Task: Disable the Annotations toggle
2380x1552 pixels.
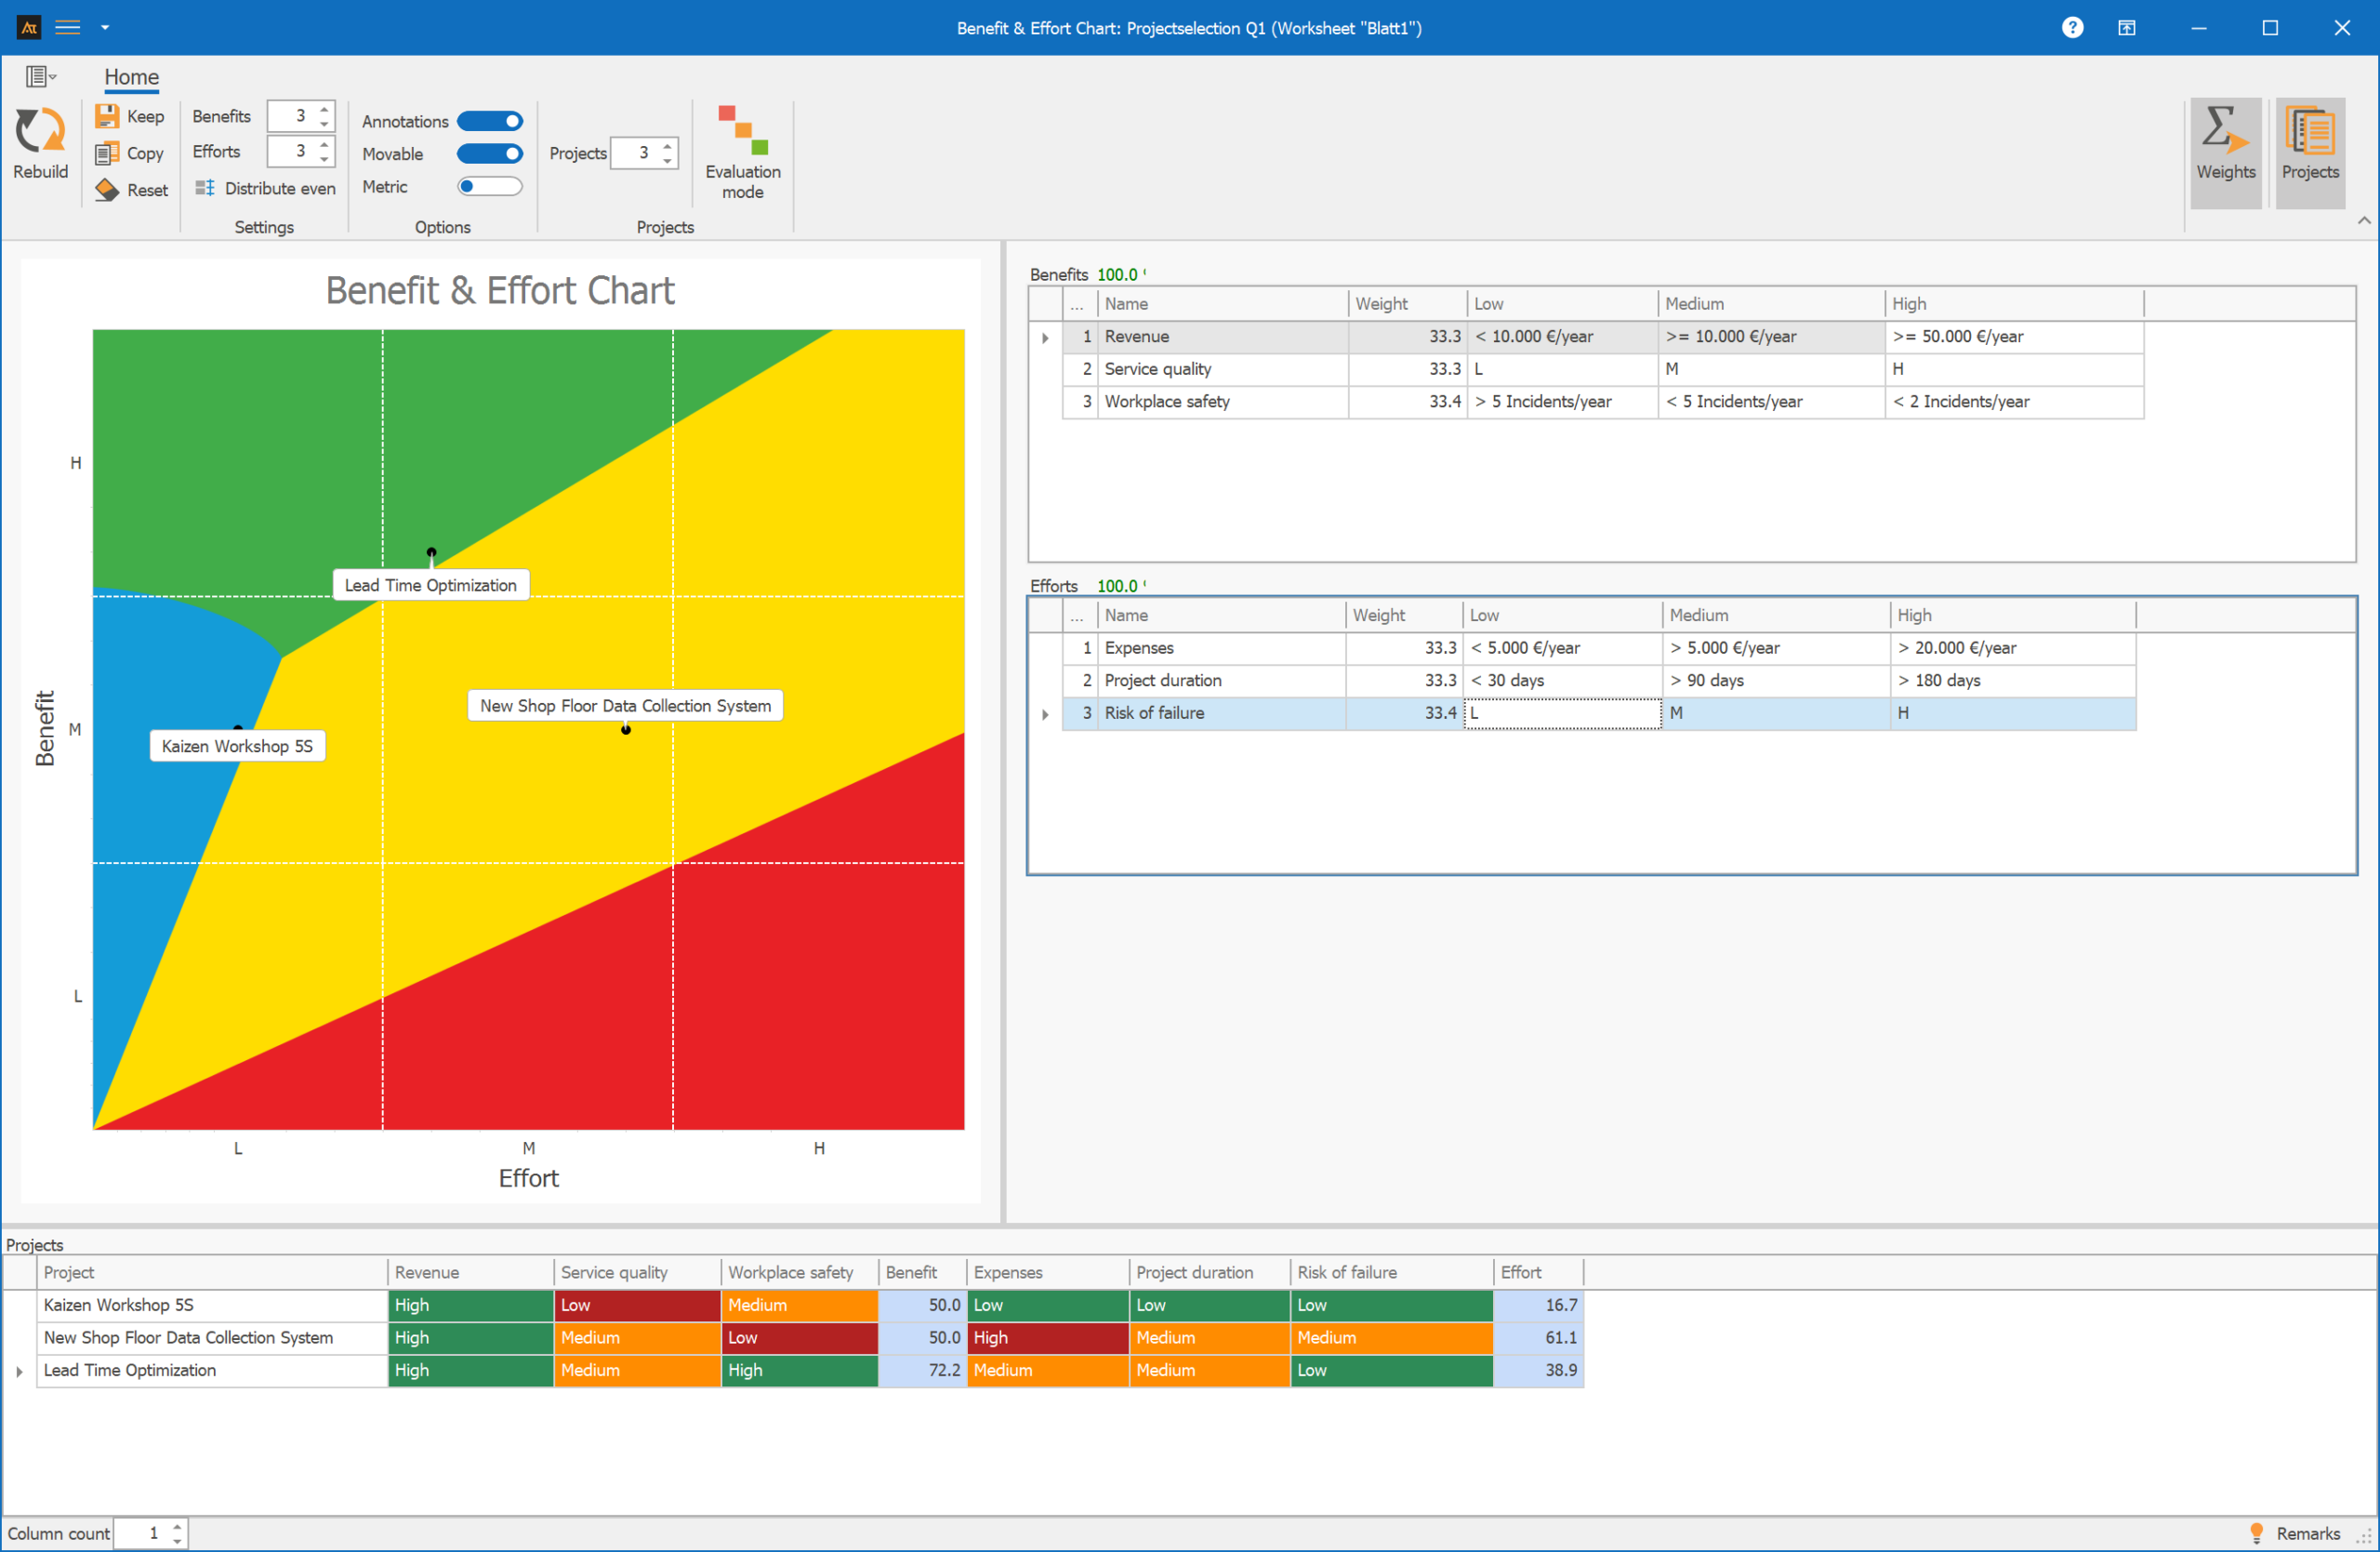Action: pos(490,121)
